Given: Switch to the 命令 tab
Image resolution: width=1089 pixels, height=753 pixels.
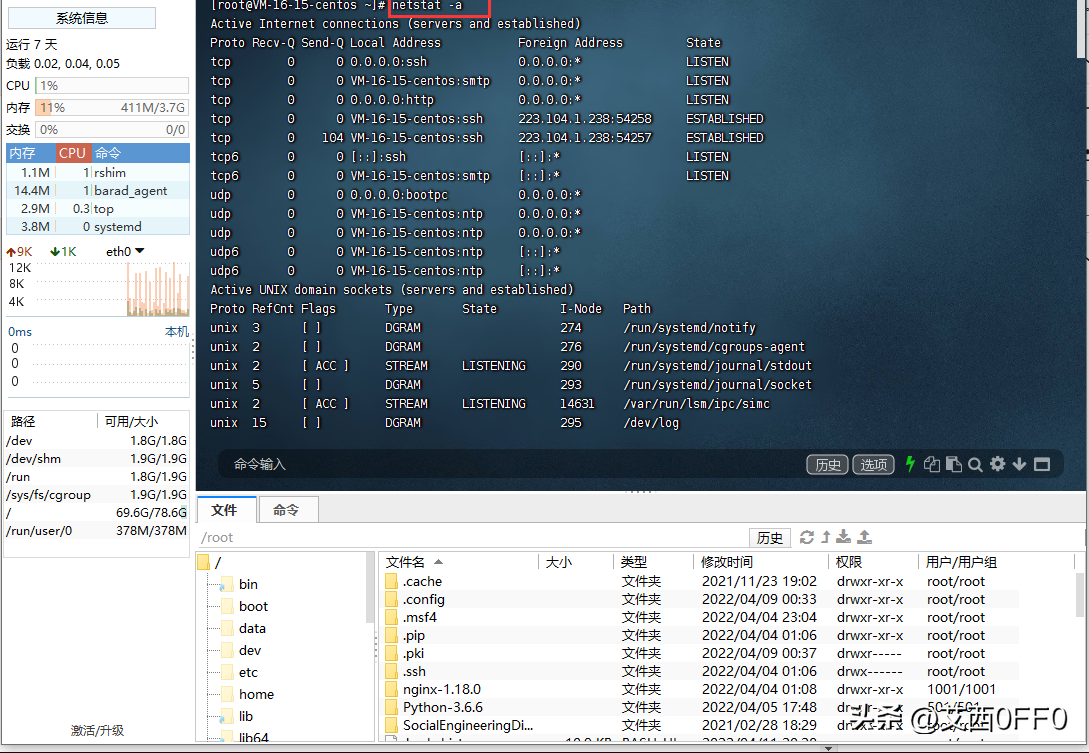Looking at the screenshot, I should pyautogui.click(x=288, y=510).
